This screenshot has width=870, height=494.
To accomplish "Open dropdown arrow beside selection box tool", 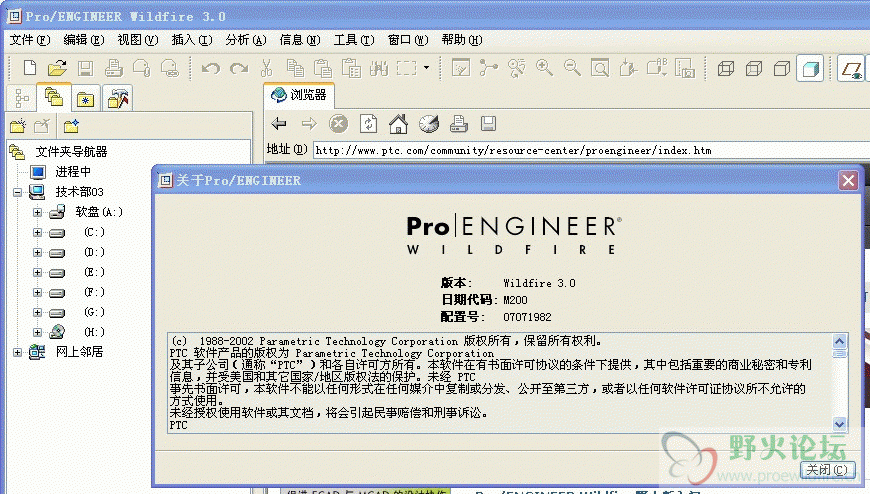I will (426, 68).
